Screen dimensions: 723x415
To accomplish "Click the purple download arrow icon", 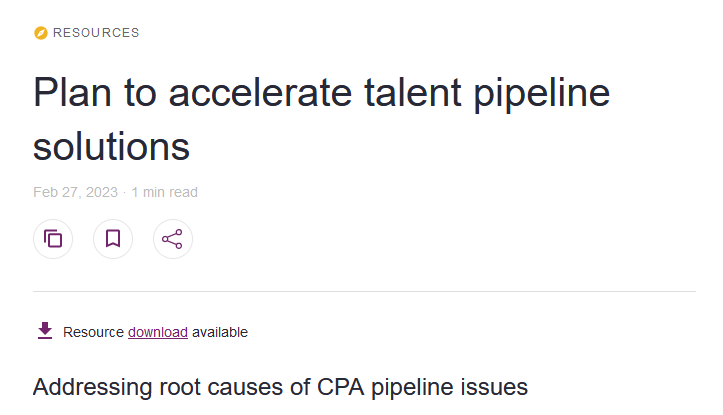I will [44, 331].
